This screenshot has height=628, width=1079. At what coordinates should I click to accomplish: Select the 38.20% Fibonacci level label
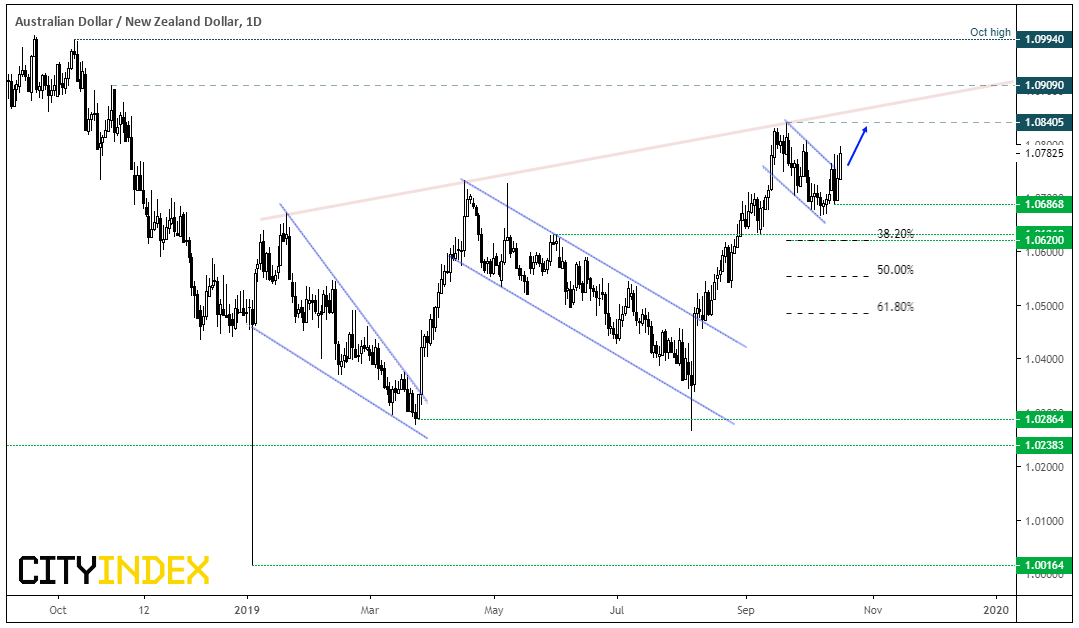[895, 234]
